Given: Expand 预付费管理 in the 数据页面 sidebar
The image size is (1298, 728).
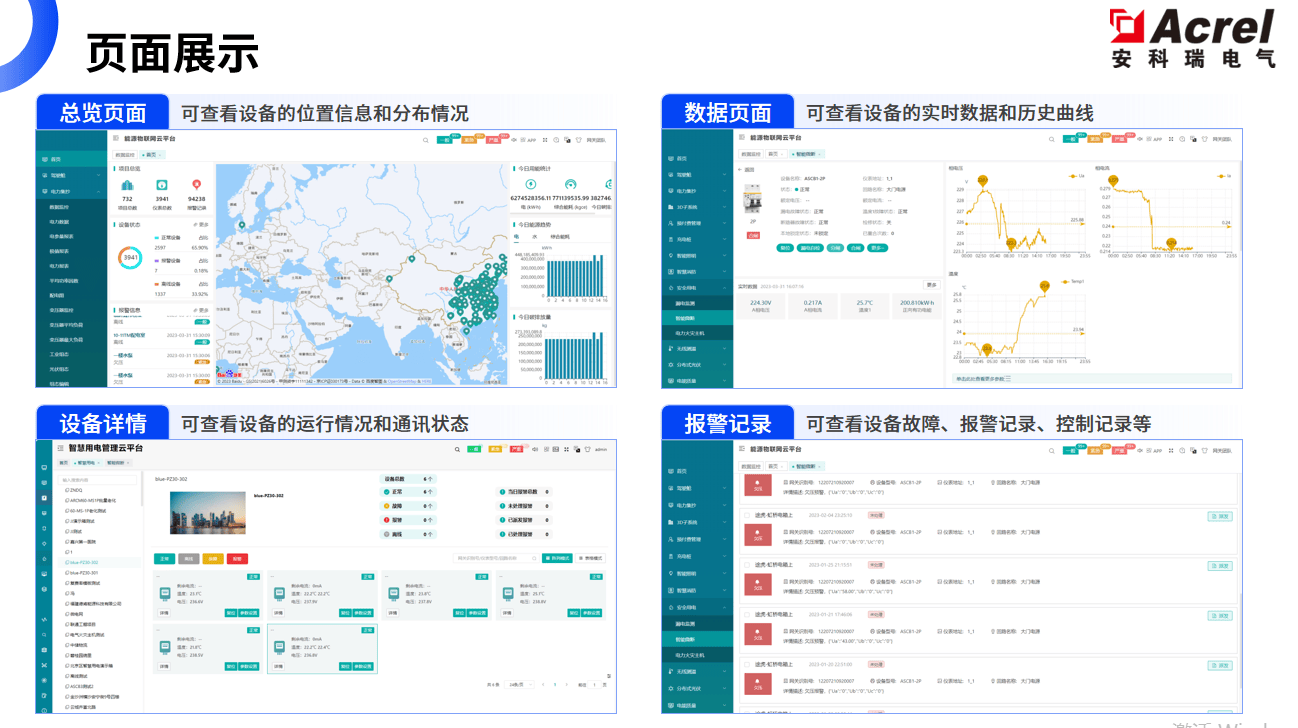Looking at the screenshot, I should tap(697, 223).
